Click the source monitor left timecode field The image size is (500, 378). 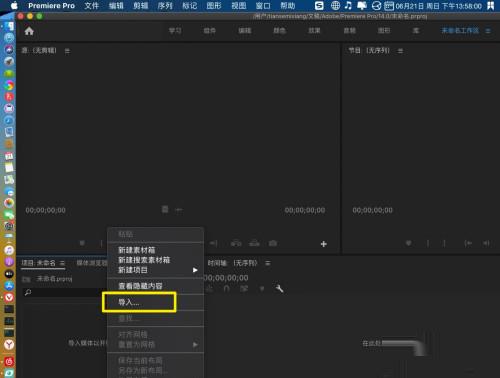point(46,210)
